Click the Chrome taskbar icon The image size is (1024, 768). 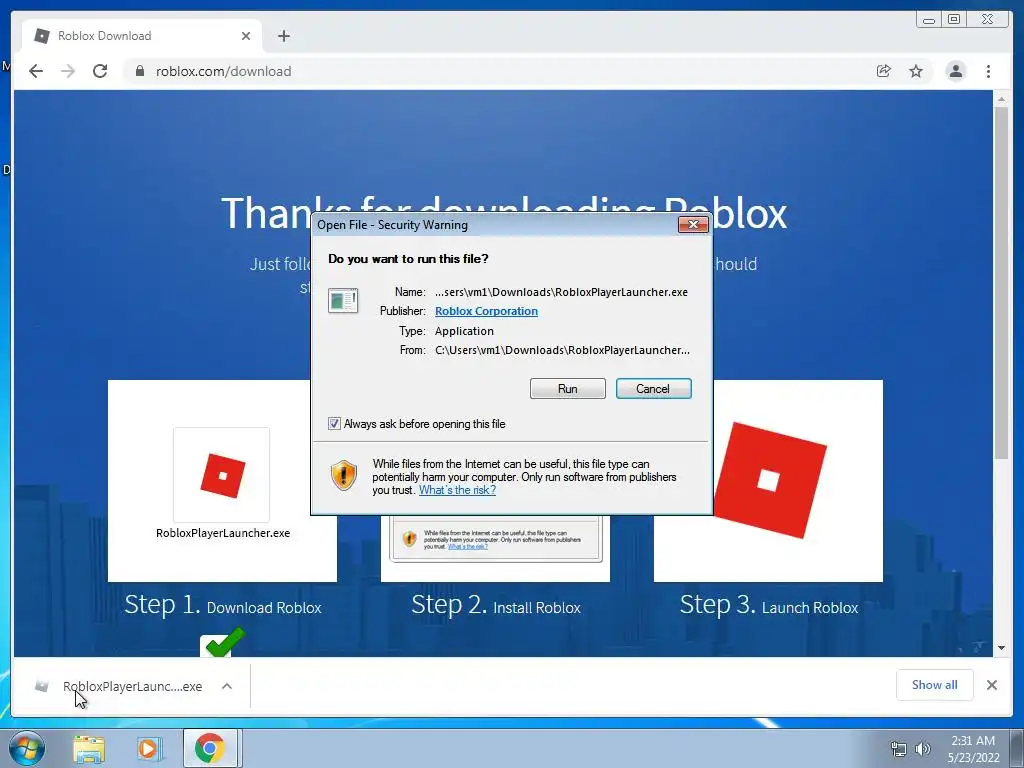point(209,748)
